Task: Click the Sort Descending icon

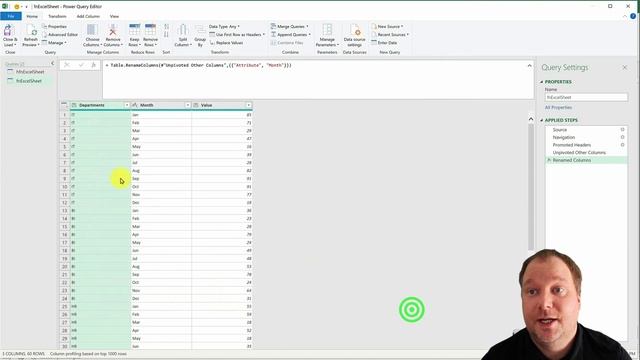Action: coord(167,35)
